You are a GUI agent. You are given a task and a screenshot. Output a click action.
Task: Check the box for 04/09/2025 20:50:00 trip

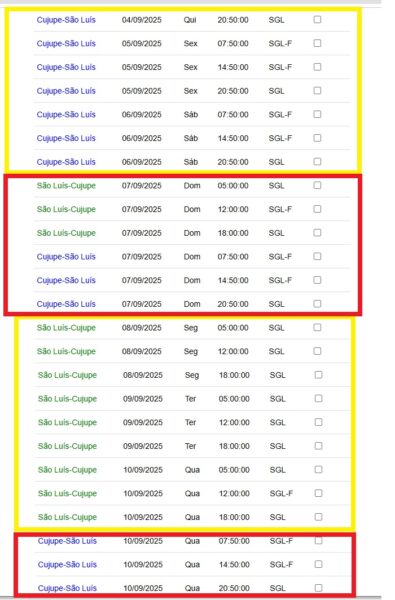[317, 20]
